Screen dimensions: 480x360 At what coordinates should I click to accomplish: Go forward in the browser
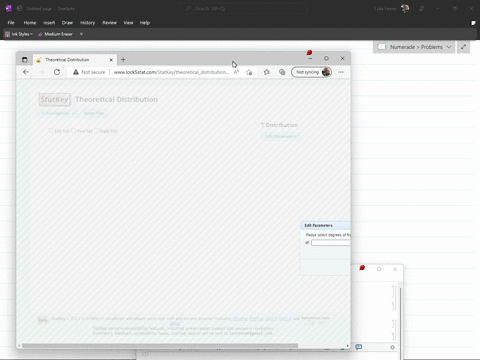[x=41, y=72]
